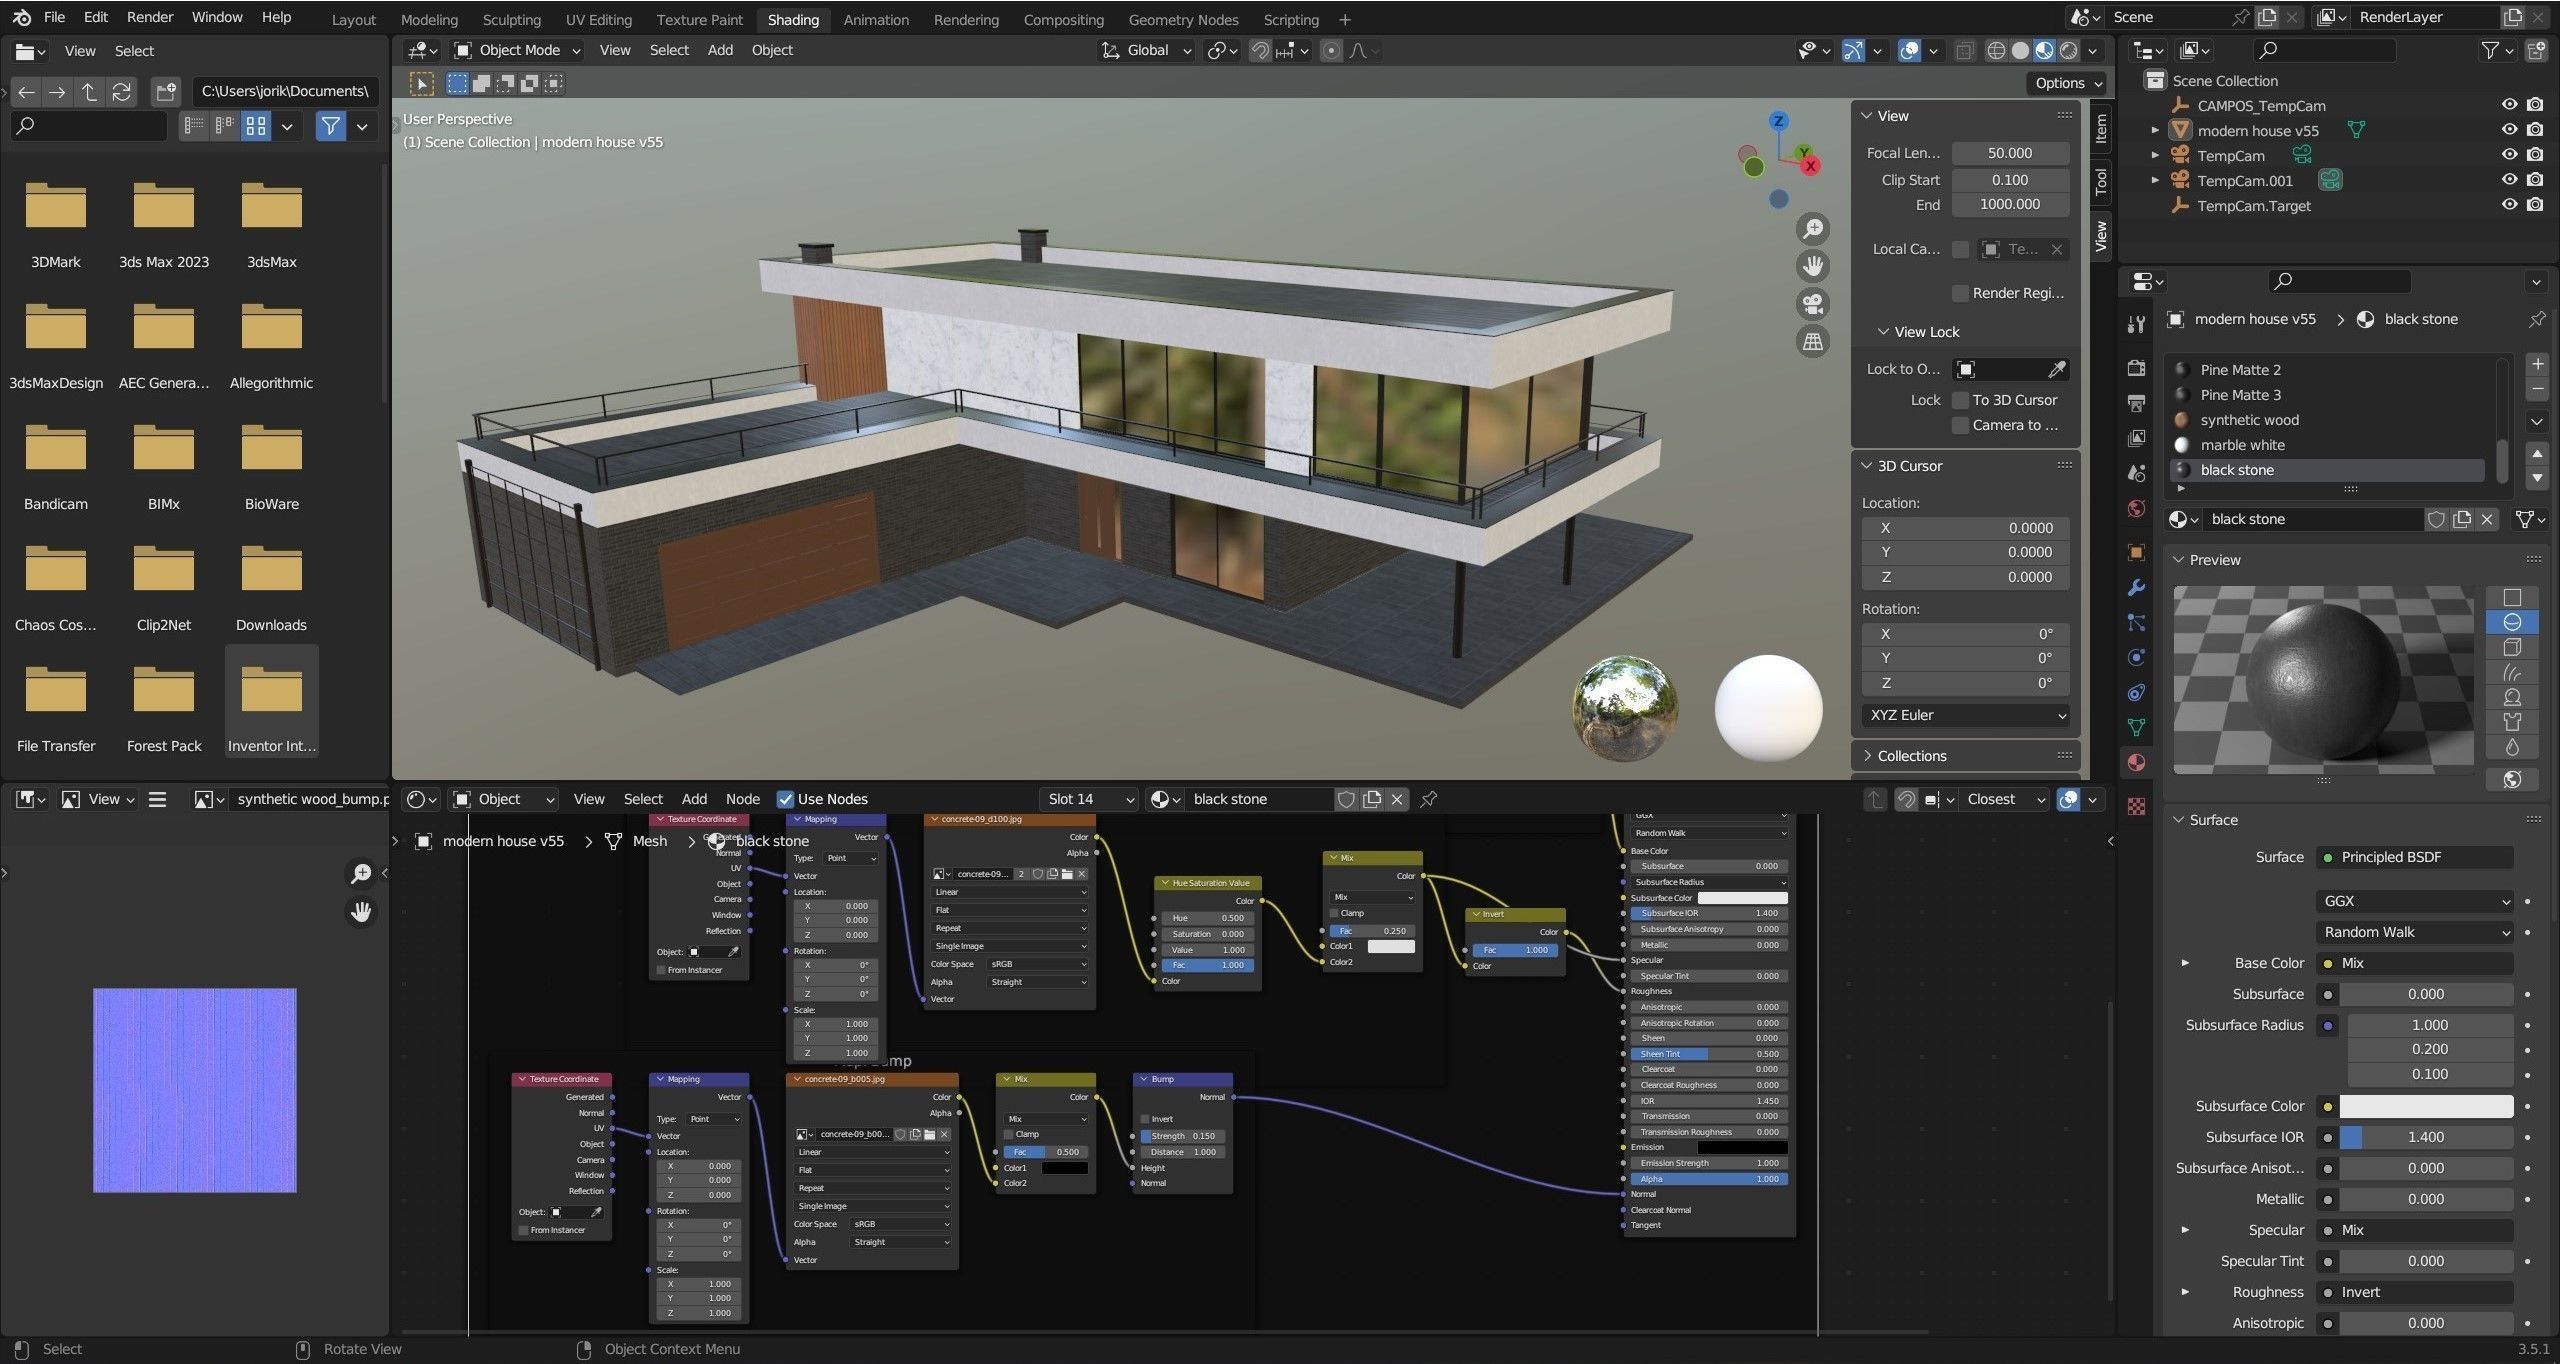Disable TempCam.001 in renders
The width and height of the screenshot is (2560, 1364).
pyautogui.click(x=2535, y=180)
